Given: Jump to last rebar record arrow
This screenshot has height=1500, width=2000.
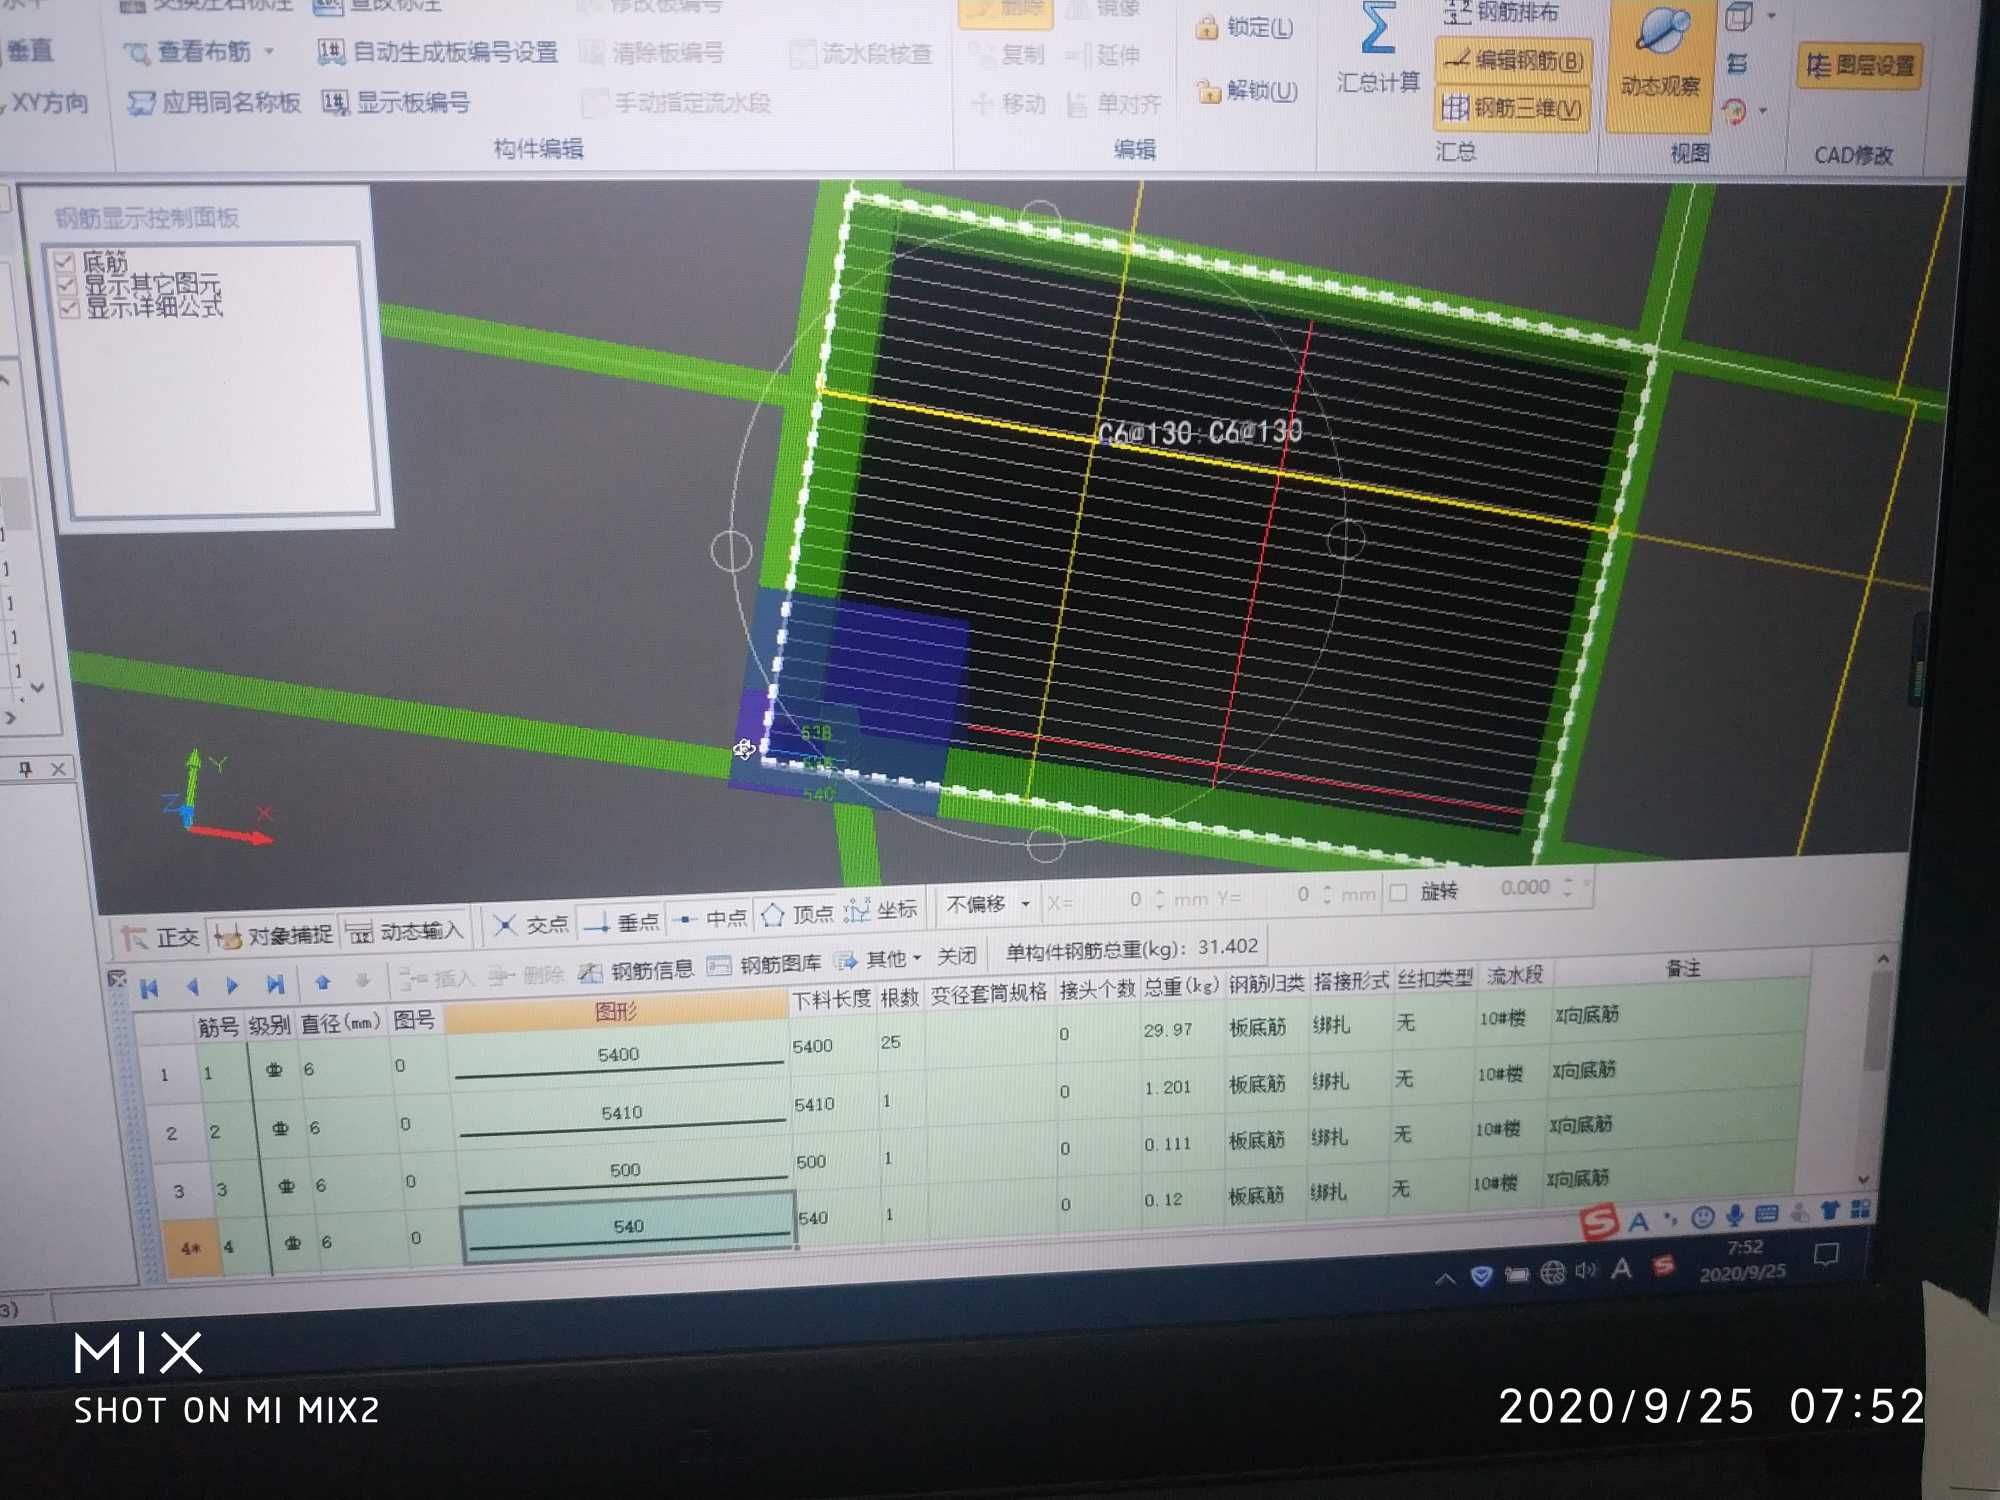Looking at the screenshot, I should [x=275, y=984].
